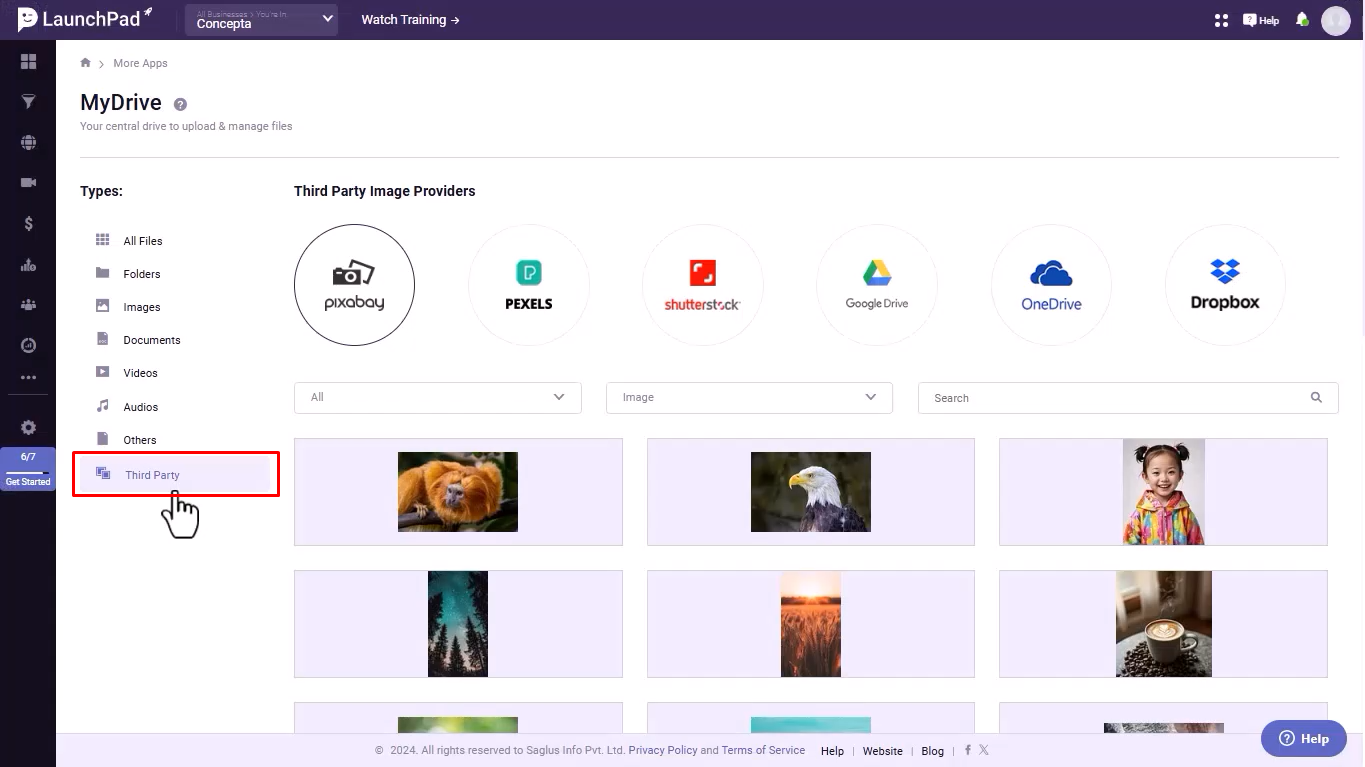Open the bar chart icon in sidebar
1365x767 pixels.
click(28, 265)
